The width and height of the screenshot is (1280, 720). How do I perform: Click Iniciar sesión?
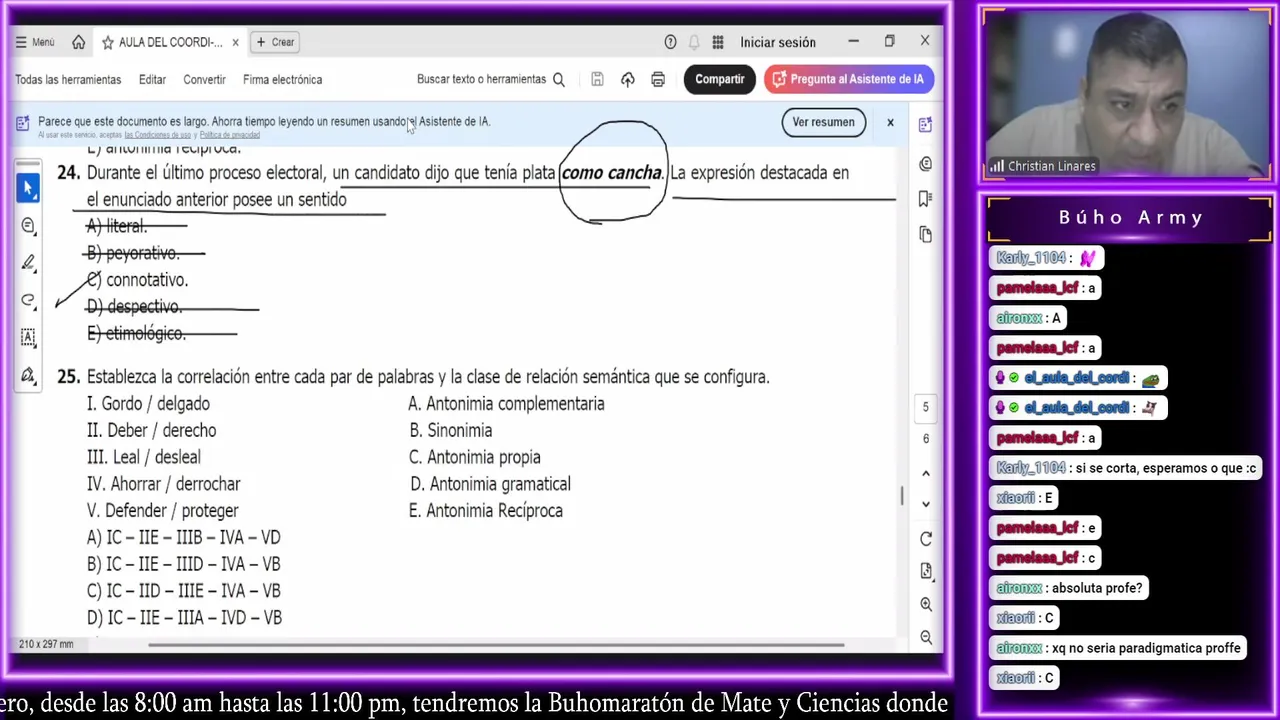coord(778,42)
